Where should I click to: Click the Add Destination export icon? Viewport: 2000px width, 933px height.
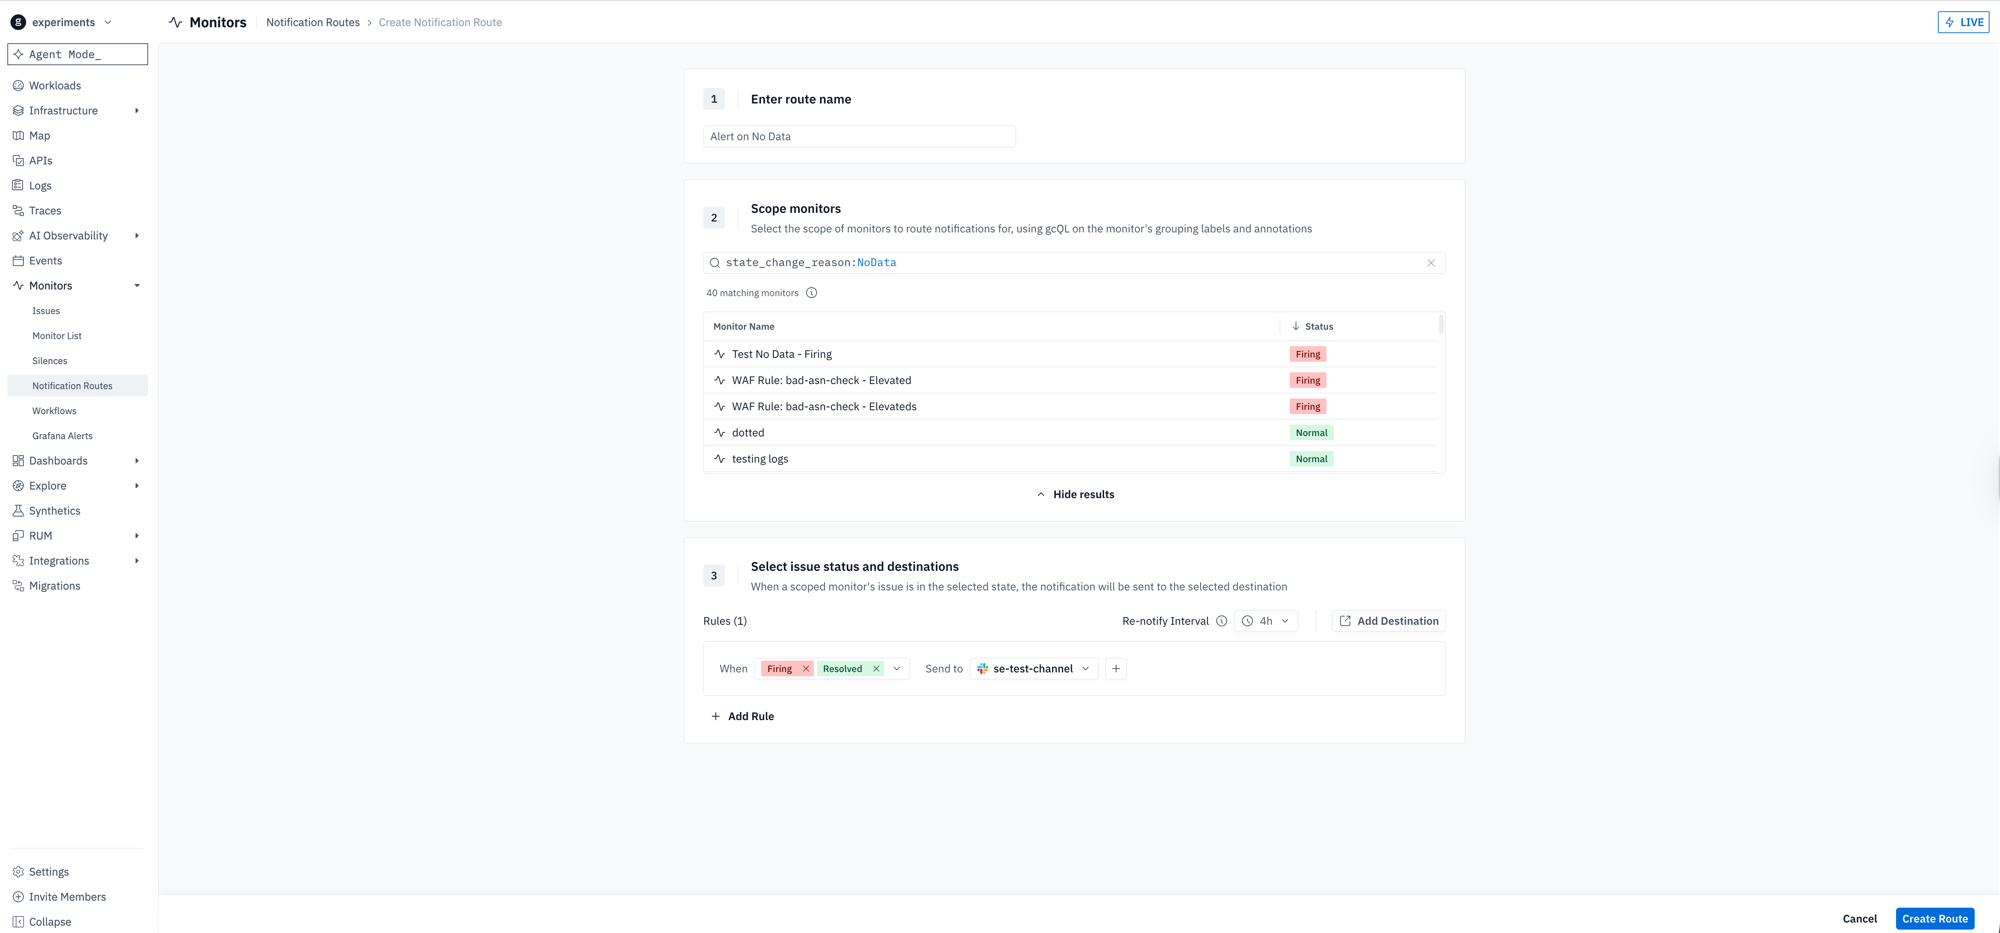[x=1345, y=621]
